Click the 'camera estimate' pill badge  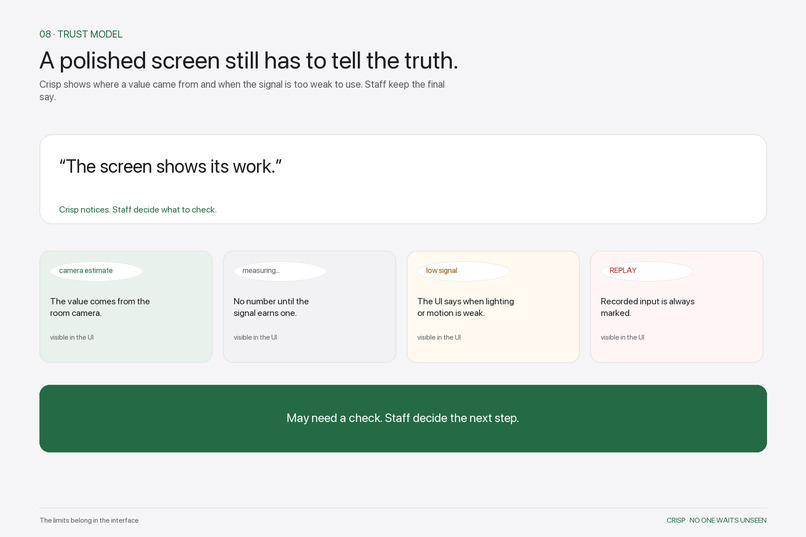96,271
